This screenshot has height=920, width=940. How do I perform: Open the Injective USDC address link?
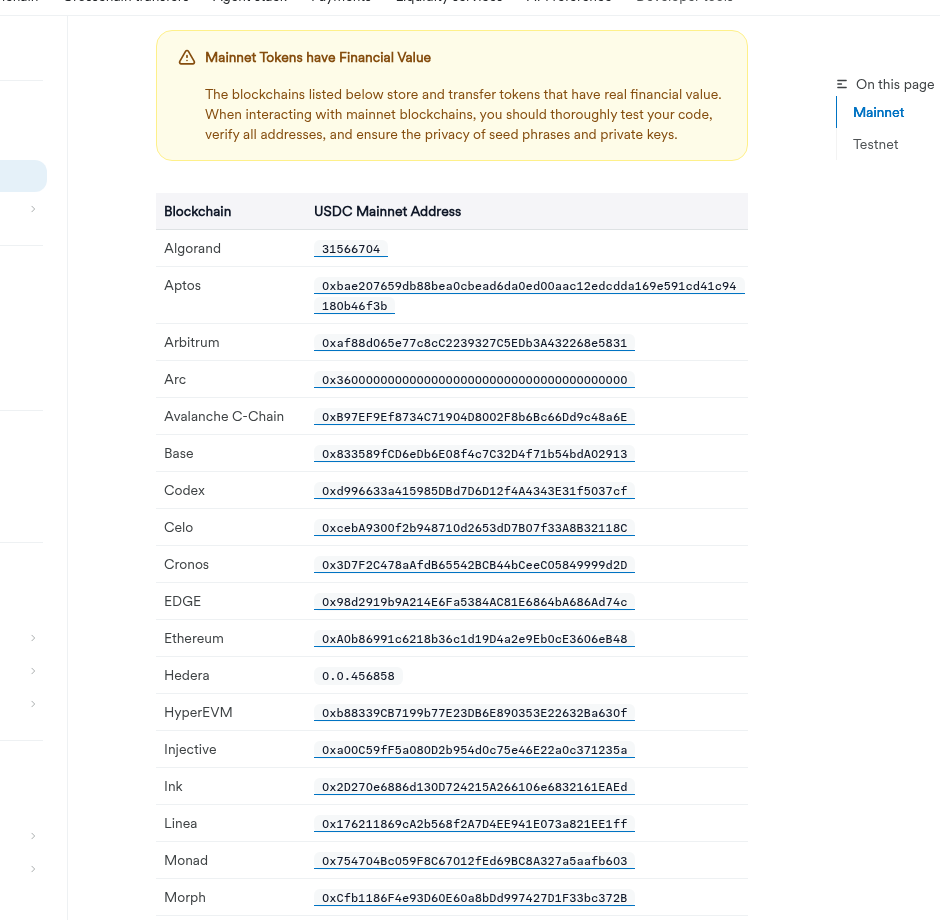tap(474, 750)
